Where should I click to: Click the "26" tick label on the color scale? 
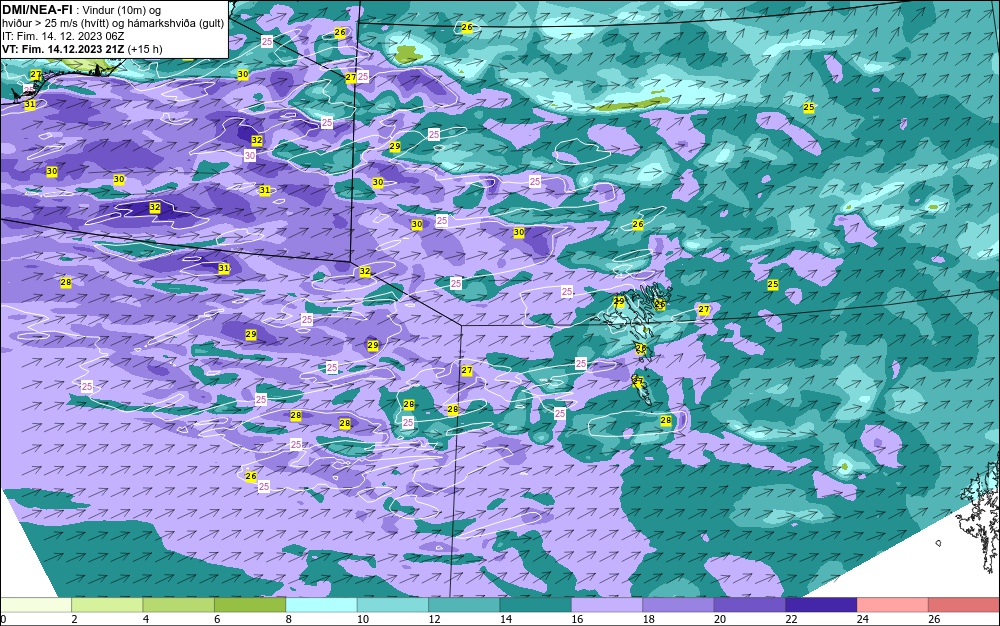[934, 619]
